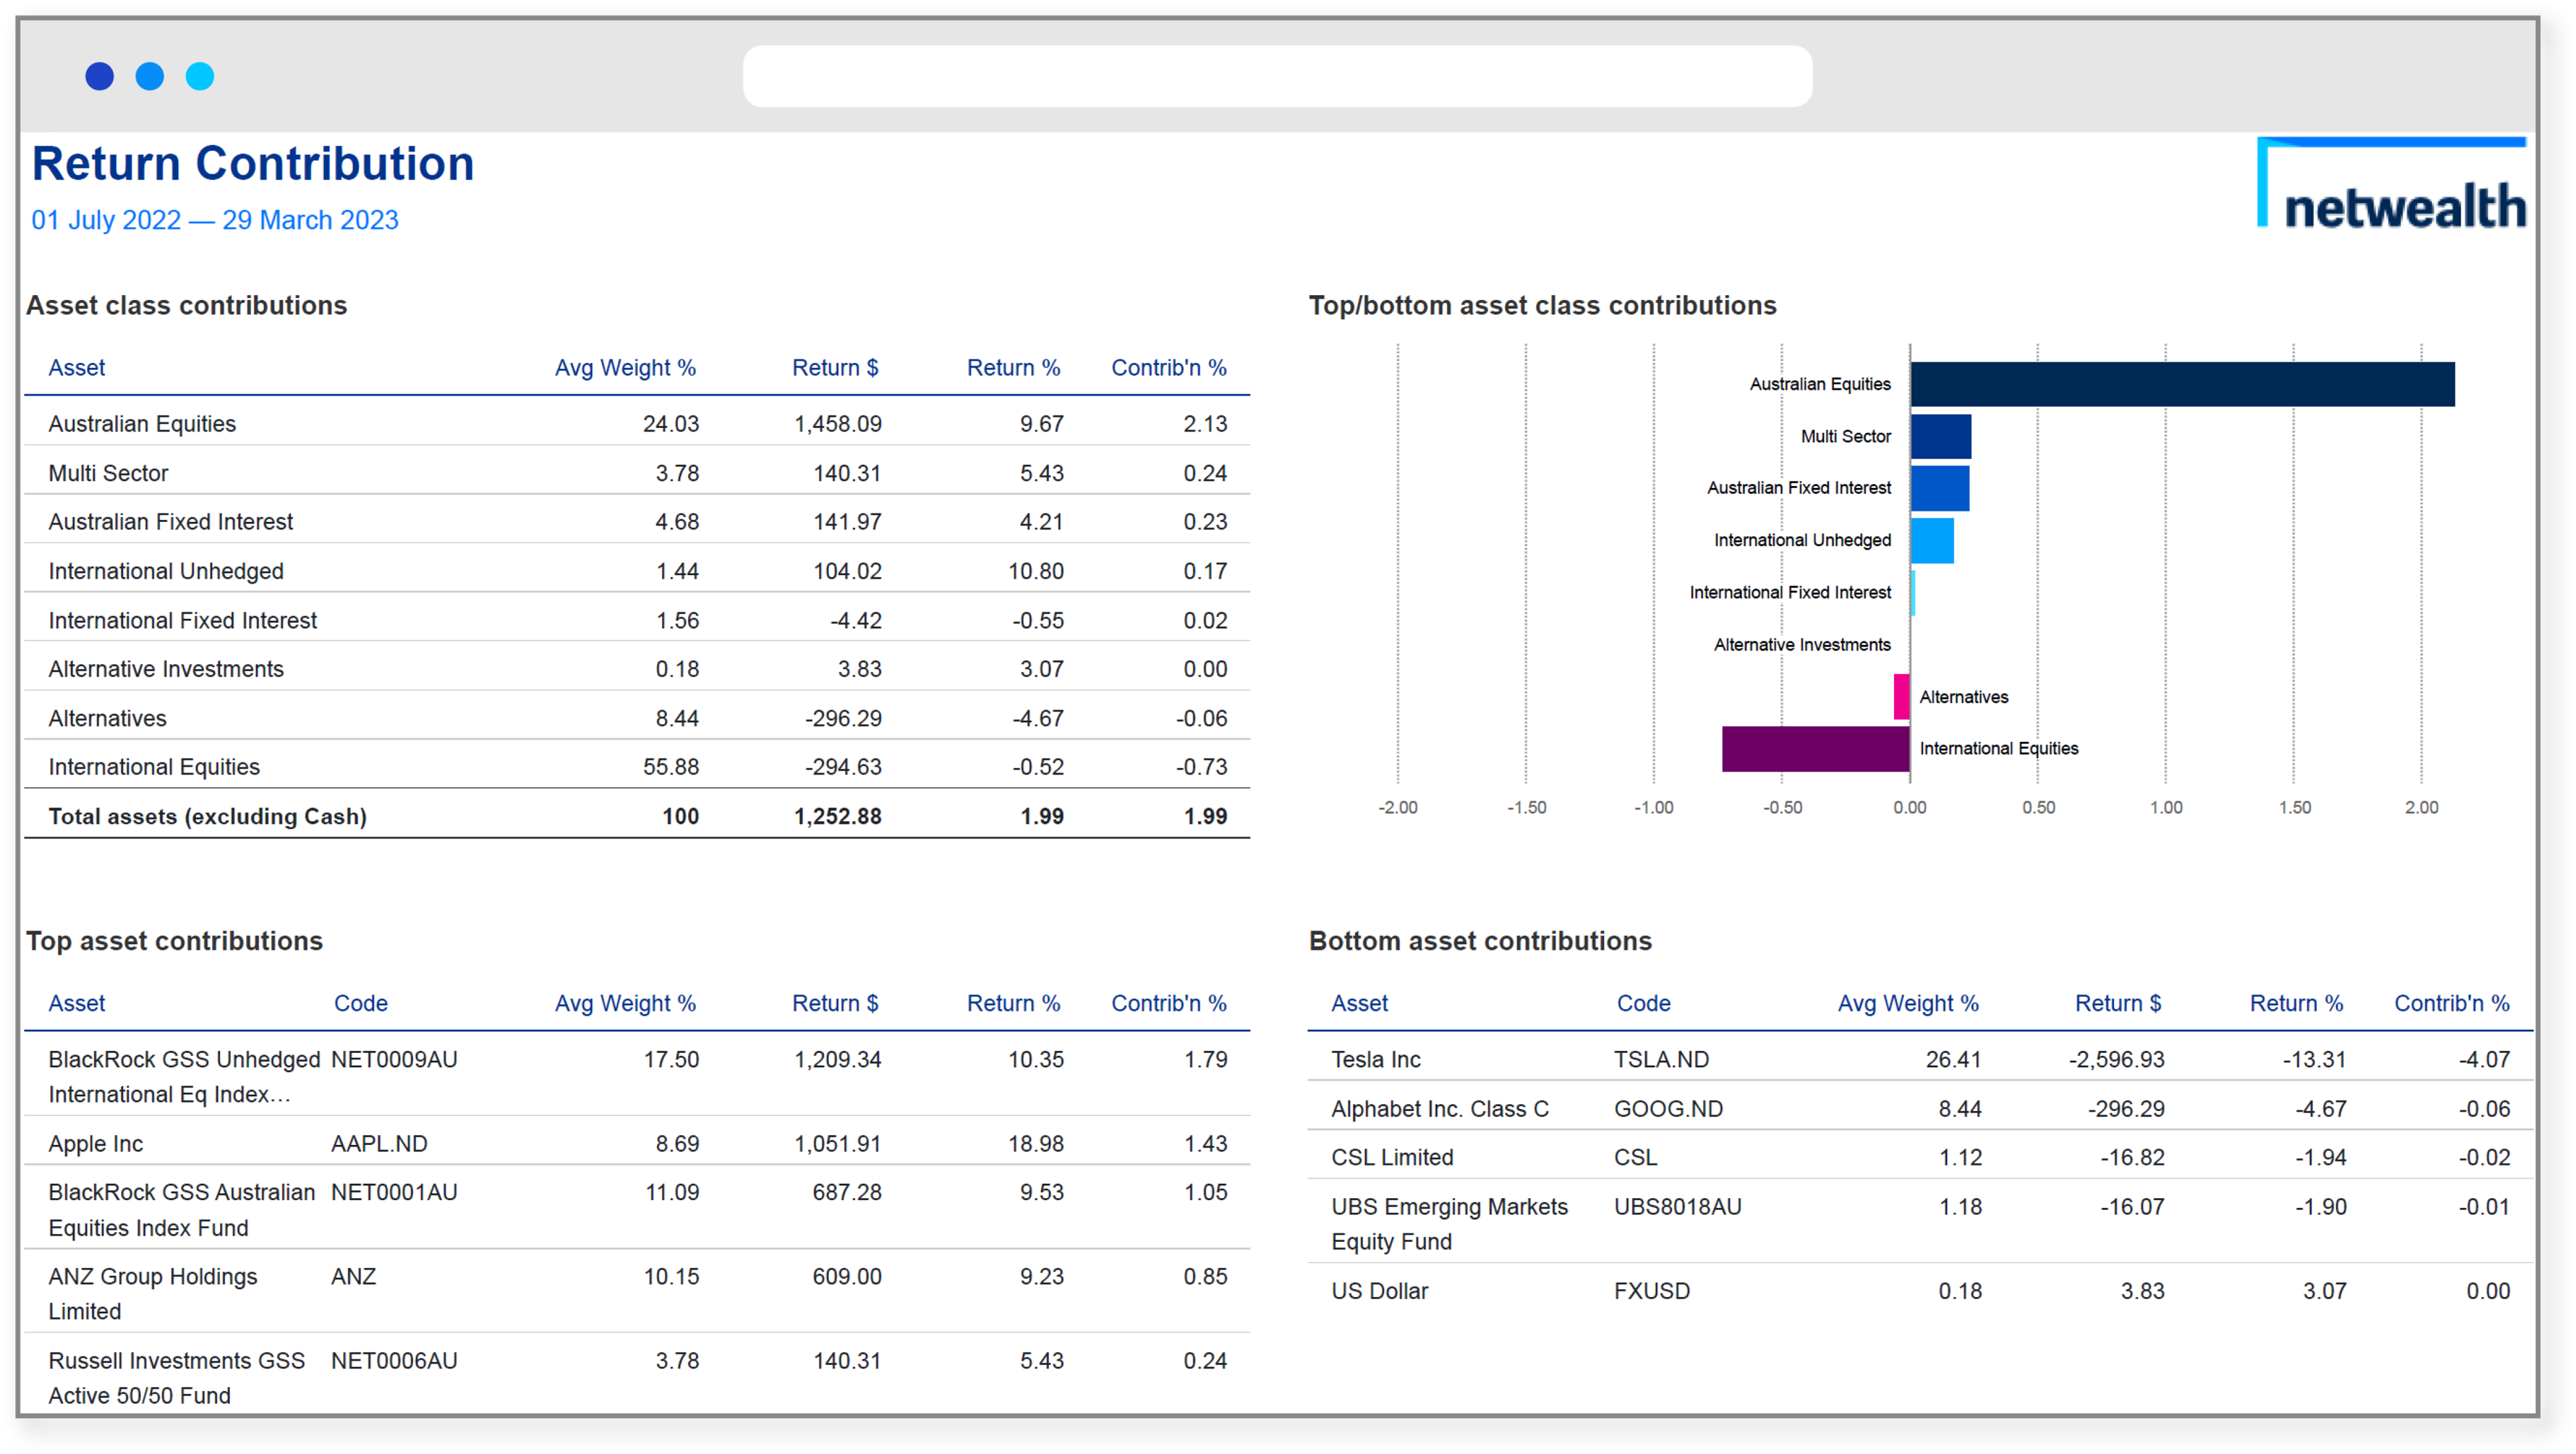Click the Return Contribution heading
Image resolution: width=2576 pixels, height=1454 pixels.
[253, 163]
